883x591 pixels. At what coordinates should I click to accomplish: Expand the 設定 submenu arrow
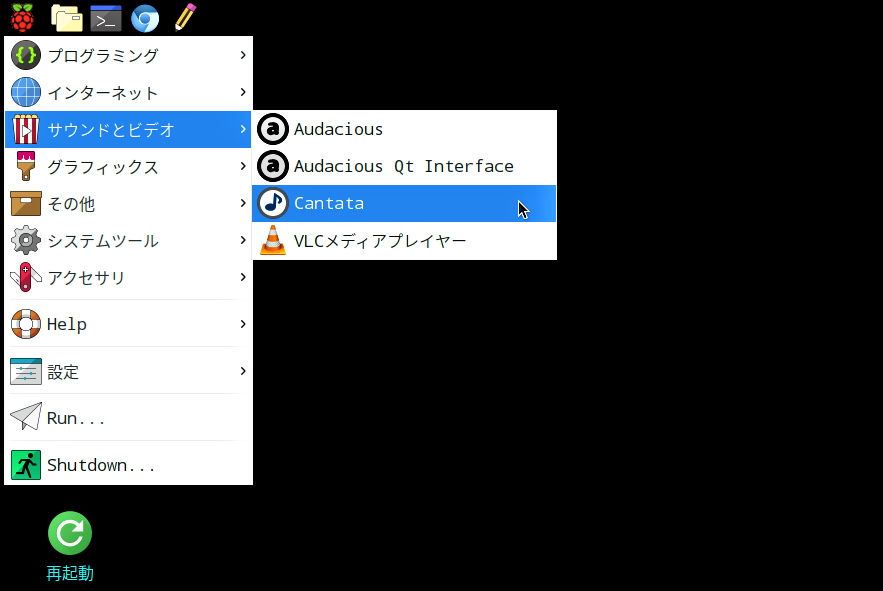coord(243,371)
